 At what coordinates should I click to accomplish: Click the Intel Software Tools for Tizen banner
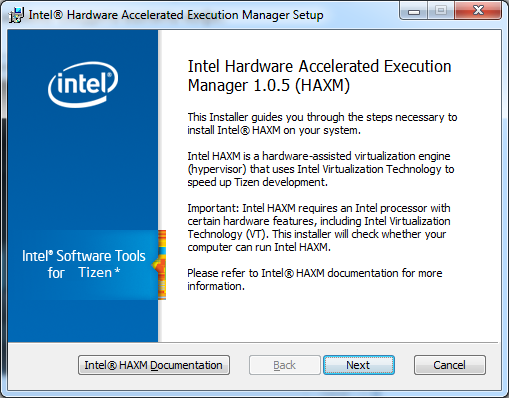pos(84,264)
